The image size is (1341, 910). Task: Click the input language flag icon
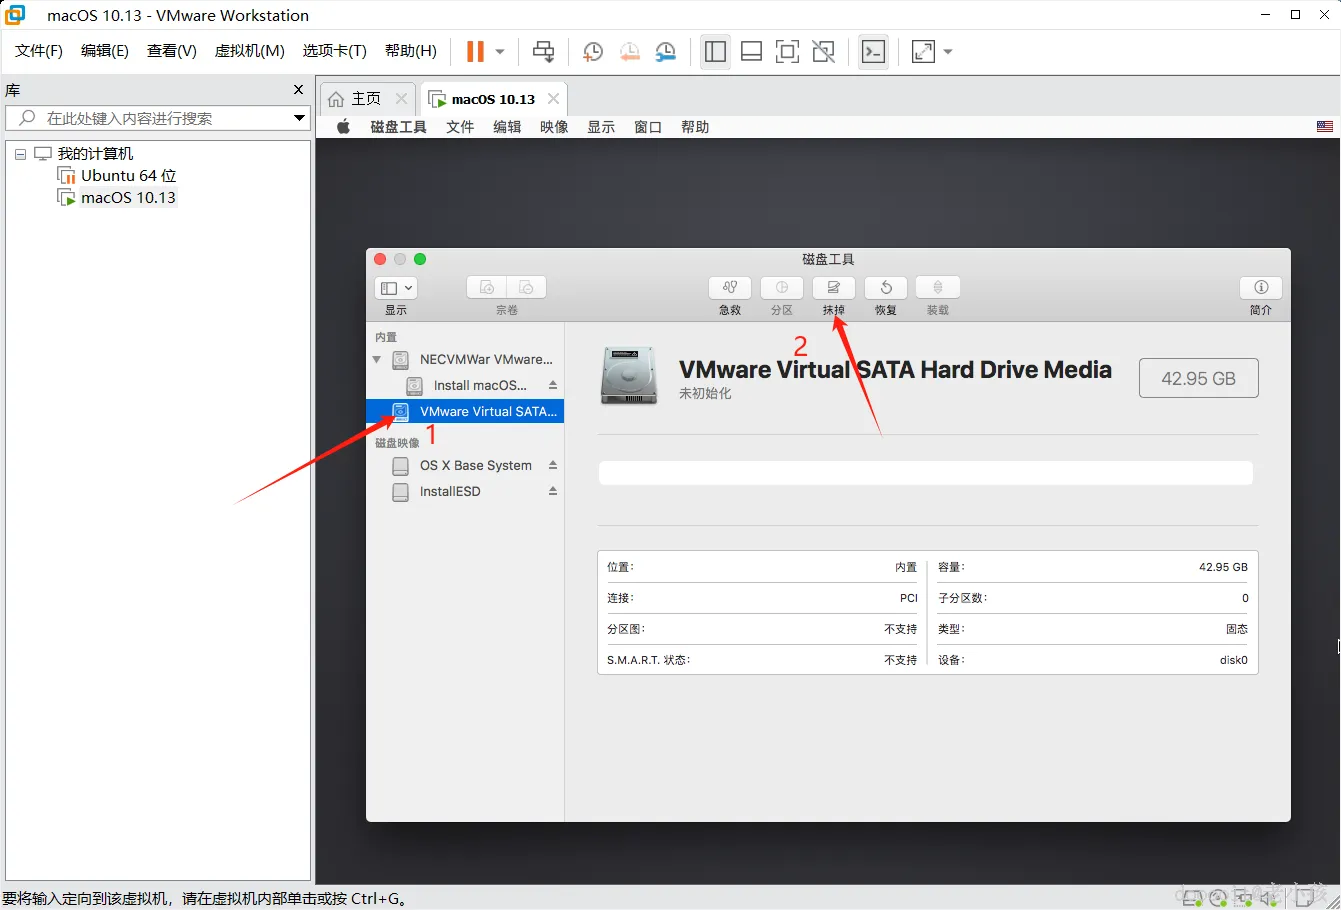click(1325, 127)
